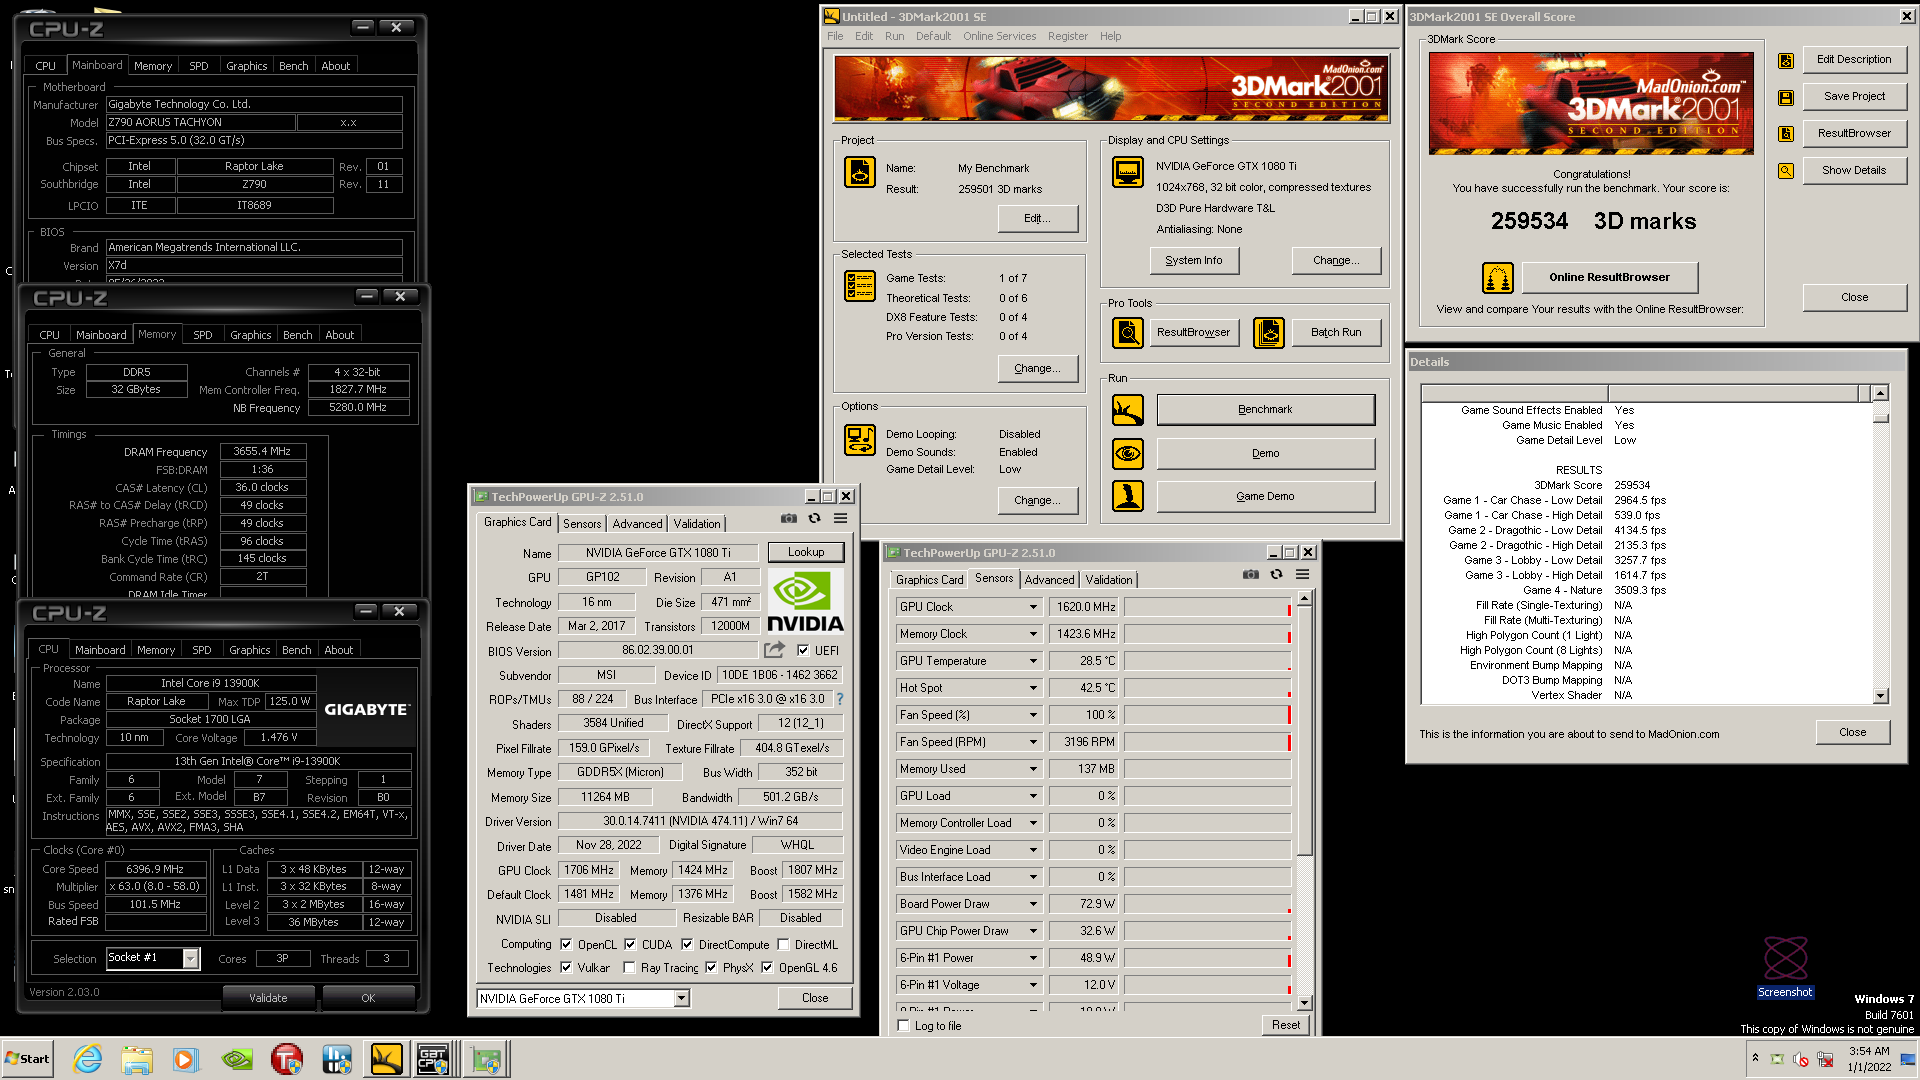The image size is (1920, 1080).
Task: Click the Reset button in GPU-Z Sensors
Action: (1286, 1025)
